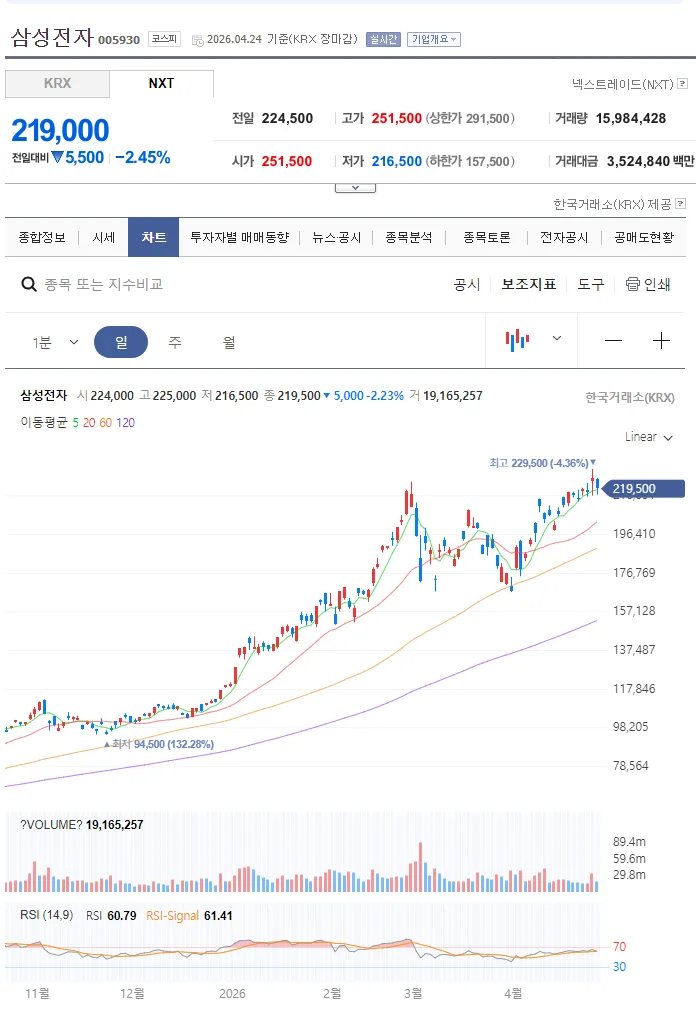This screenshot has width=696, height=1028.
Task: Click the 삼성전자 stock title
Action: pos(52,37)
